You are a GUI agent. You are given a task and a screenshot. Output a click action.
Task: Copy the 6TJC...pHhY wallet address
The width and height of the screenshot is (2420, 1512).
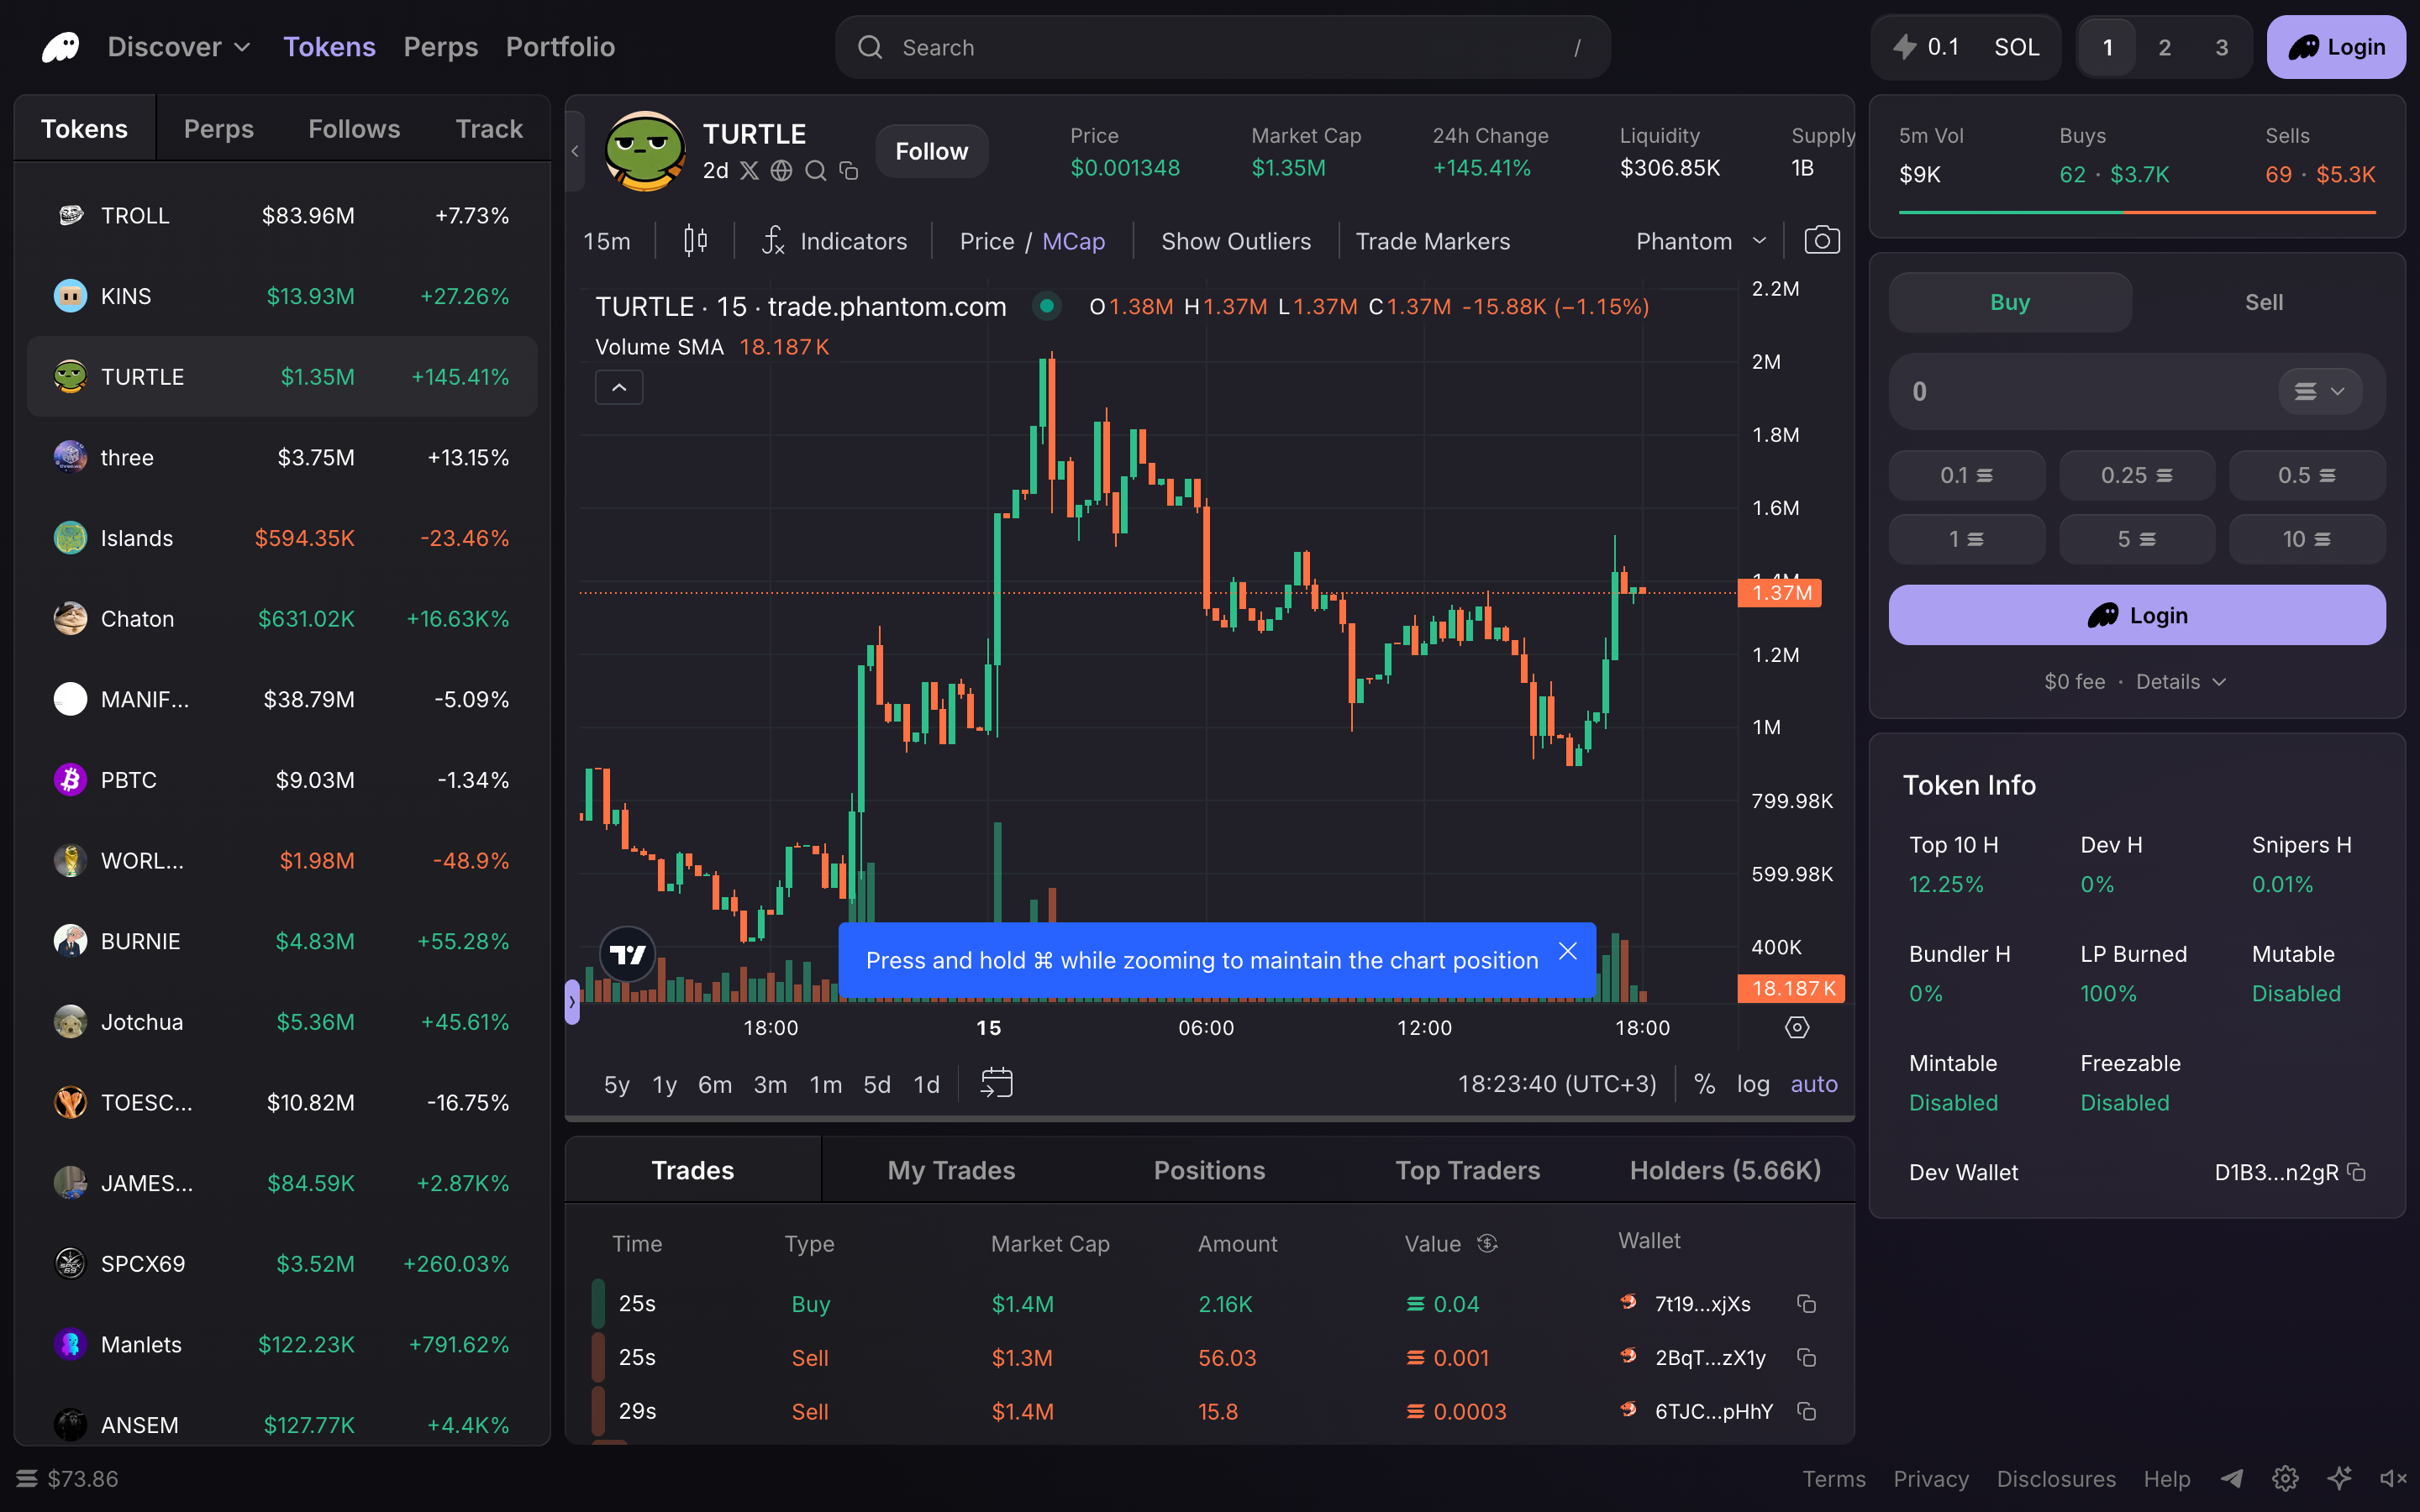coord(1806,1412)
